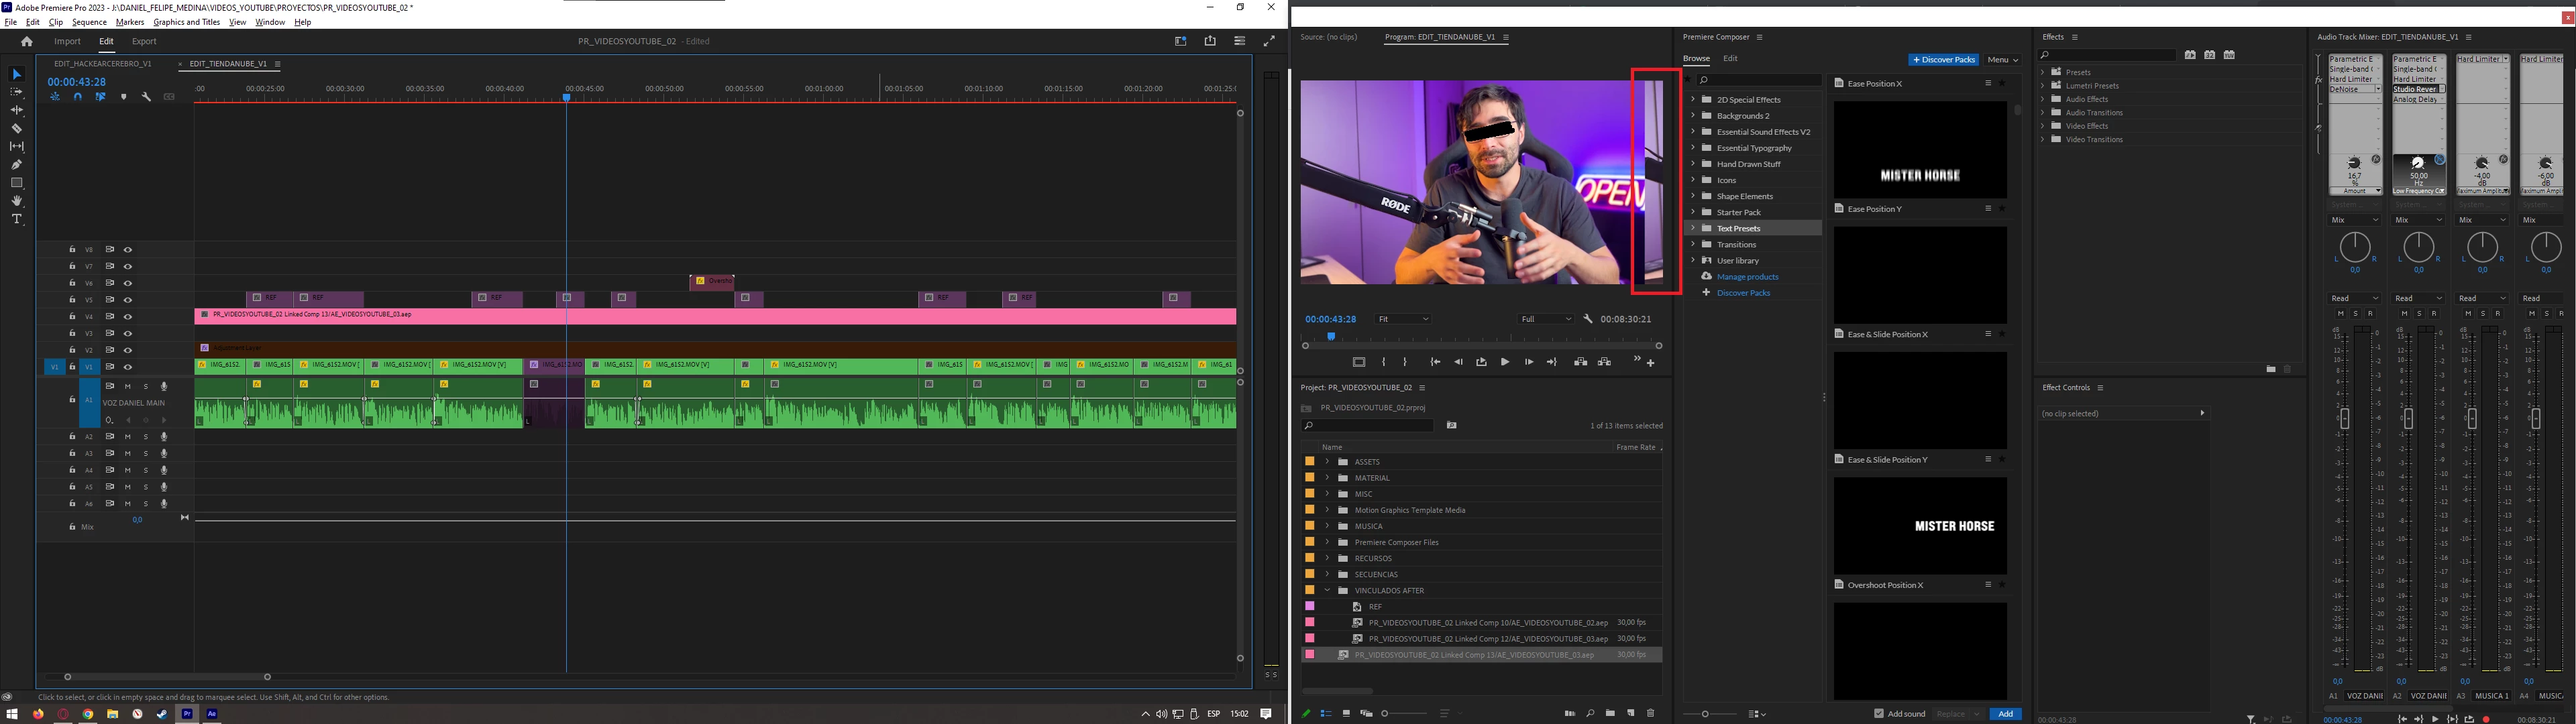Open timeline display settings wrench
The width and height of the screenshot is (2576, 724).
(146, 97)
